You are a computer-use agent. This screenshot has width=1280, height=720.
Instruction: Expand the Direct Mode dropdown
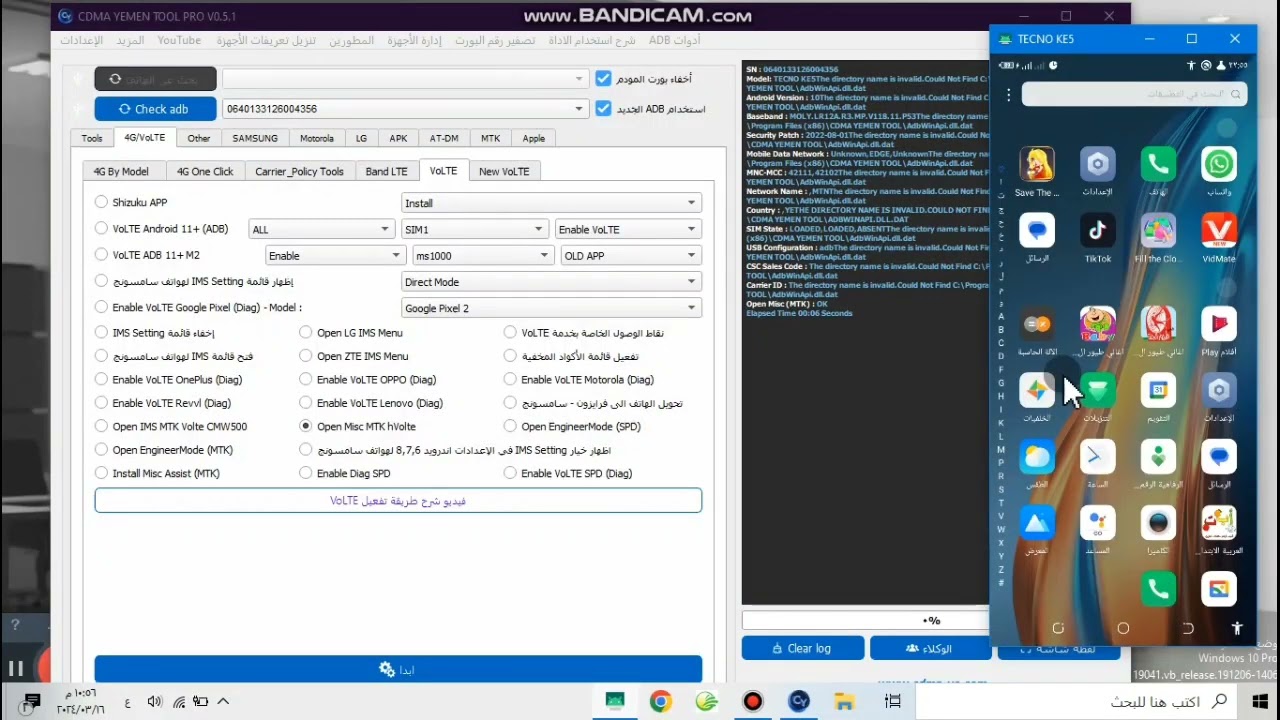click(x=551, y=282)
